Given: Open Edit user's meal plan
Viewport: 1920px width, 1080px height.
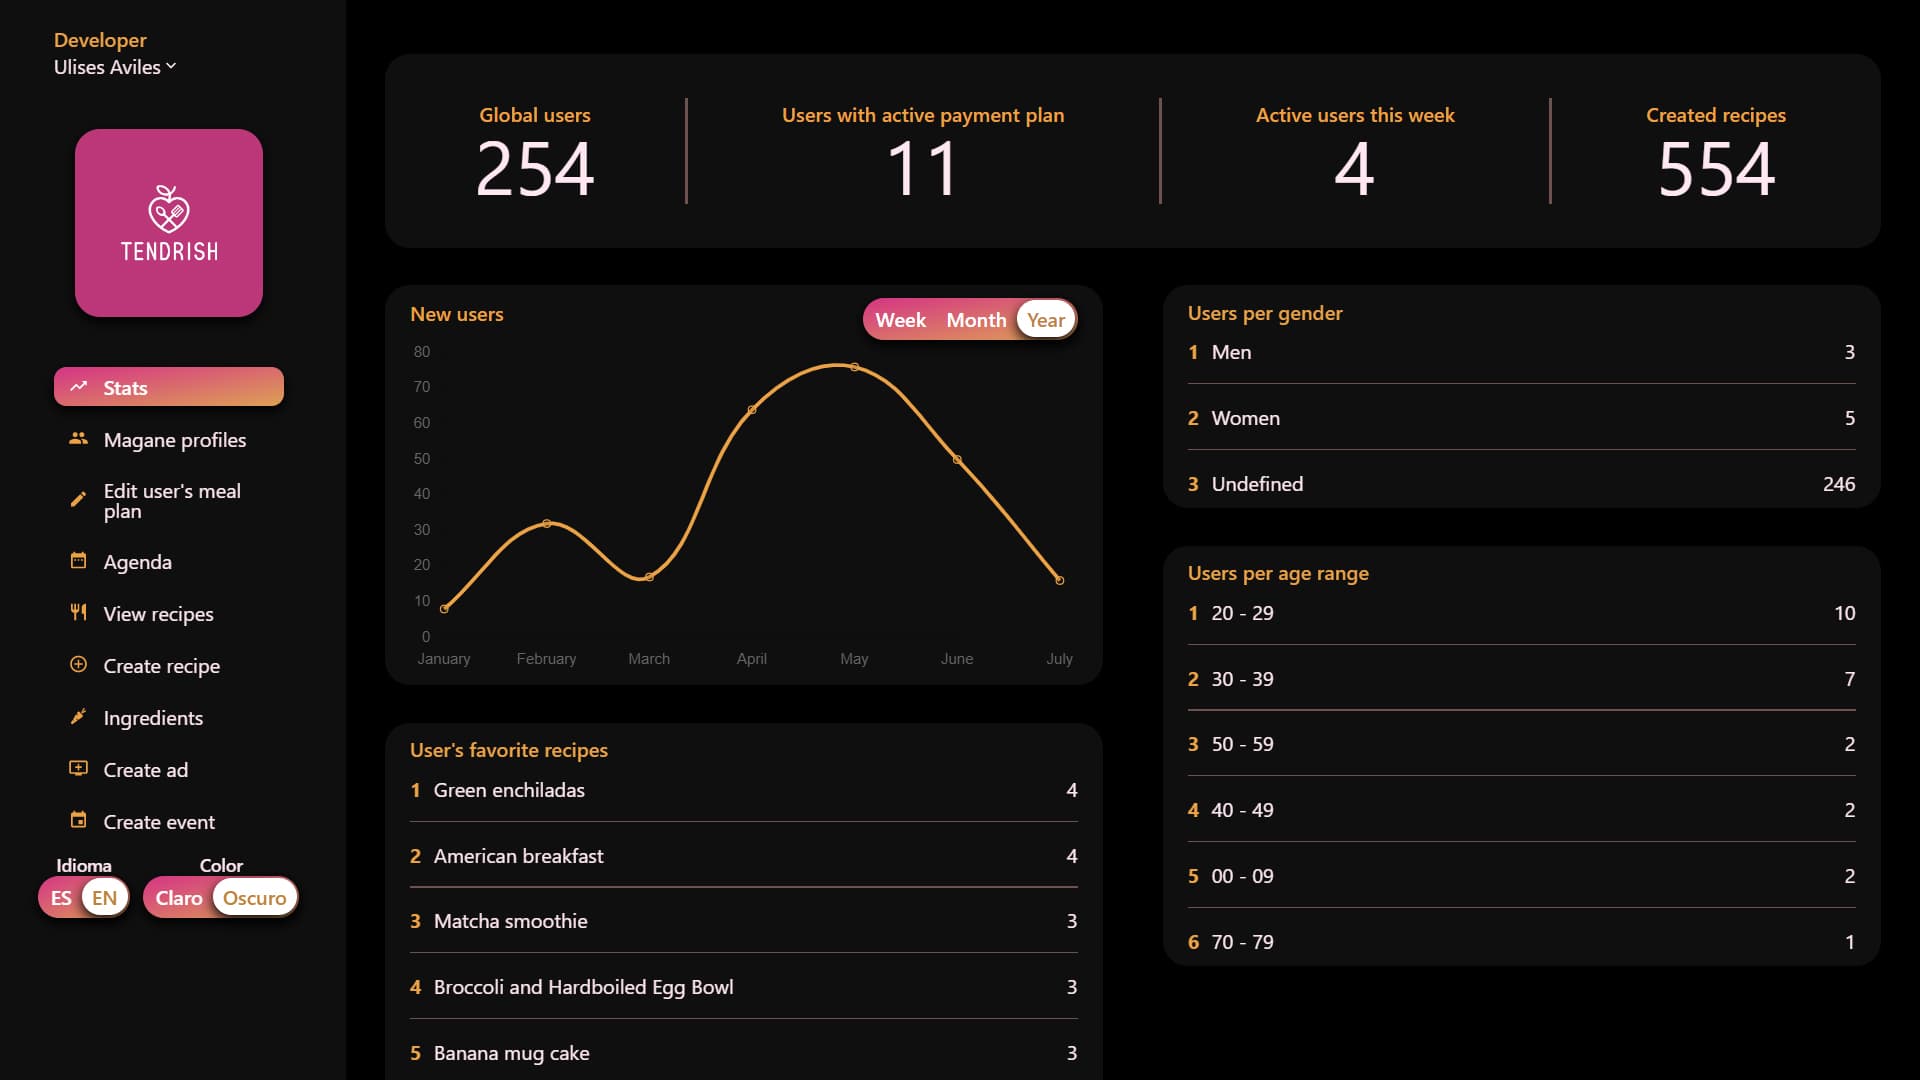Looking at the screenshot, I should click(x=169, y=501).
